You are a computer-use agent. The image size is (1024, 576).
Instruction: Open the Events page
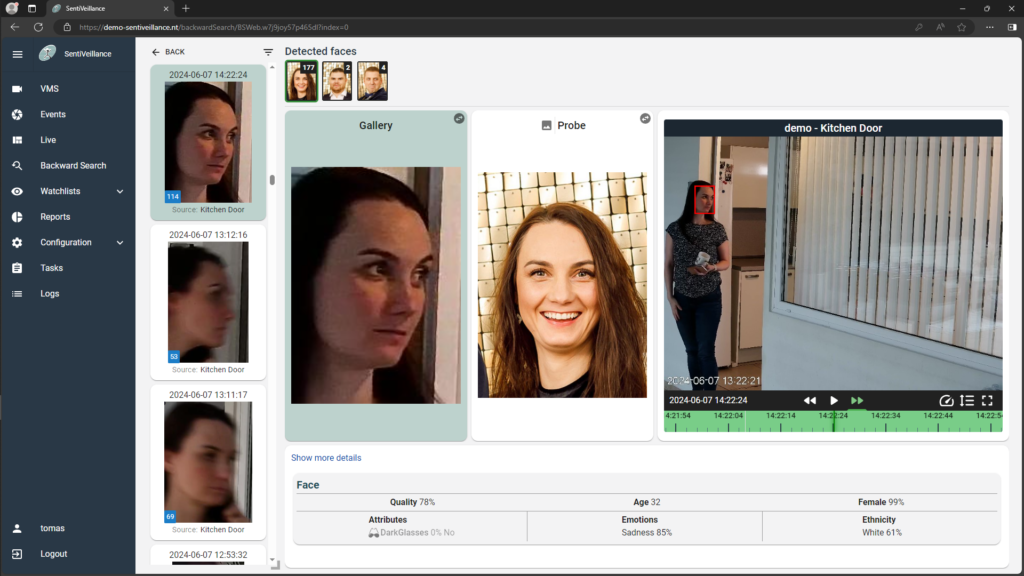pyautogui.click(x=52, y=114)
